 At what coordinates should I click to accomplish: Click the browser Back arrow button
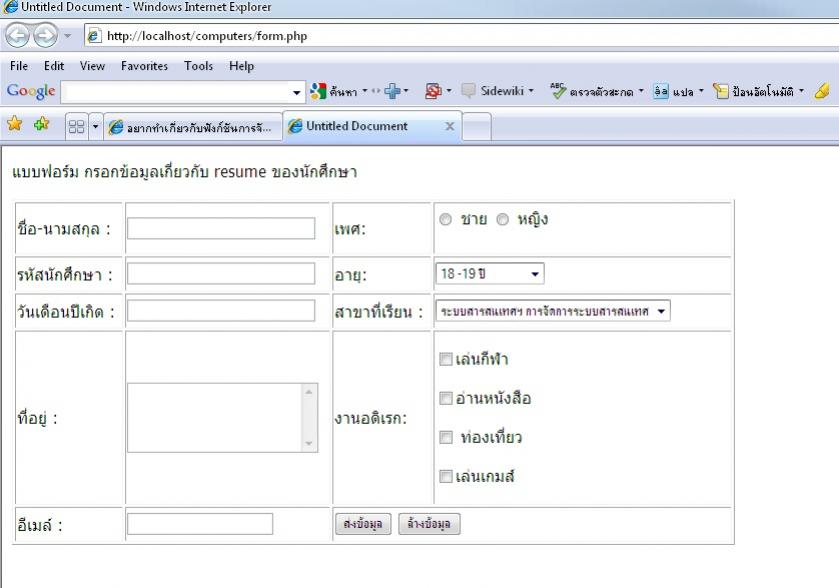point(18,36)
